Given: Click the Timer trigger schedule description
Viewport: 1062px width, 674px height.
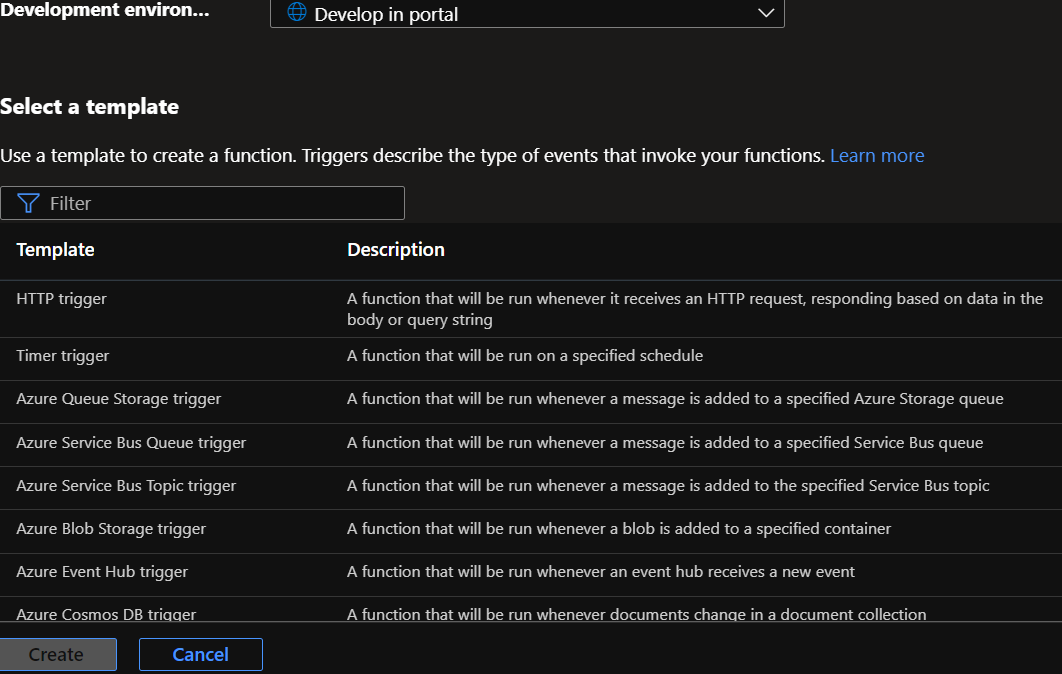Looking at the screenshot, I should 525,356.
